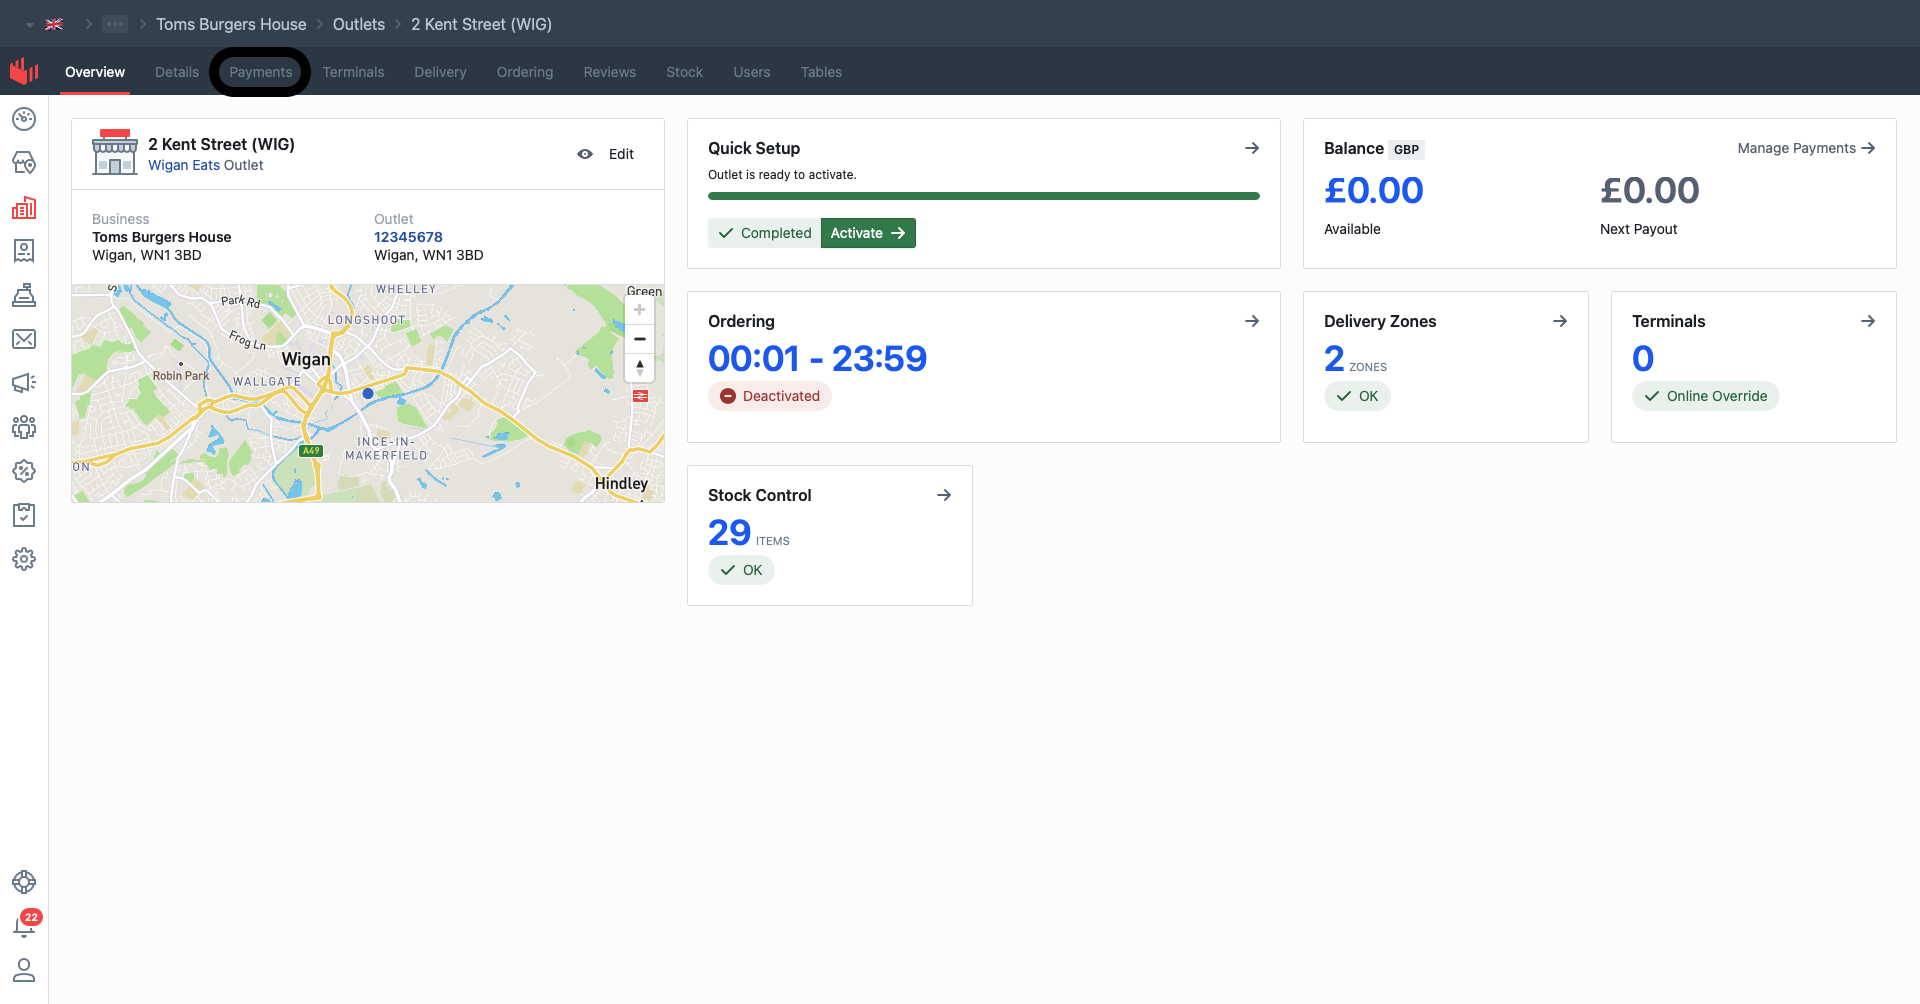The height and width of the screenshot is (1004, 1920).
Task: Open the people group icon in sidebar
Action: 24,427
